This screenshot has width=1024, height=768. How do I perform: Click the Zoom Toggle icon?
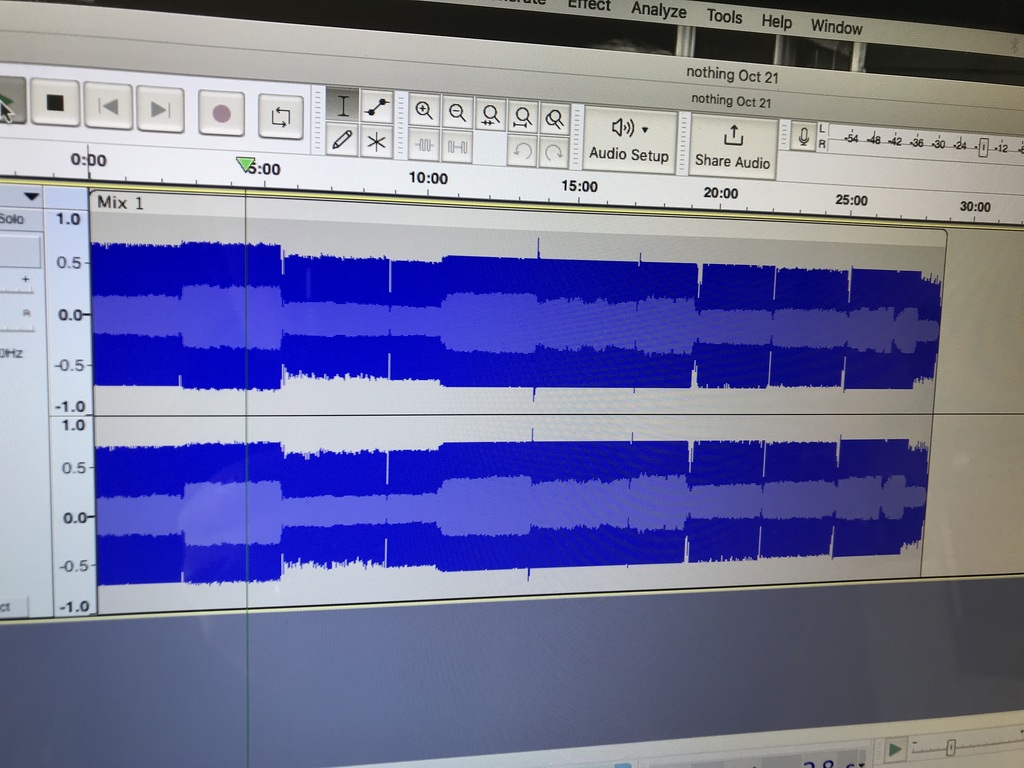pyautogui.click(x=554, y=120)
